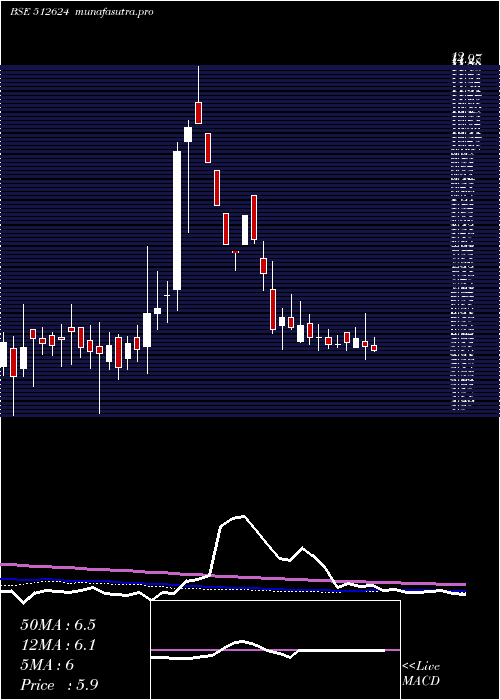
Task: Click the MACD inset chart panel
Action: click(x=275, y=650)
